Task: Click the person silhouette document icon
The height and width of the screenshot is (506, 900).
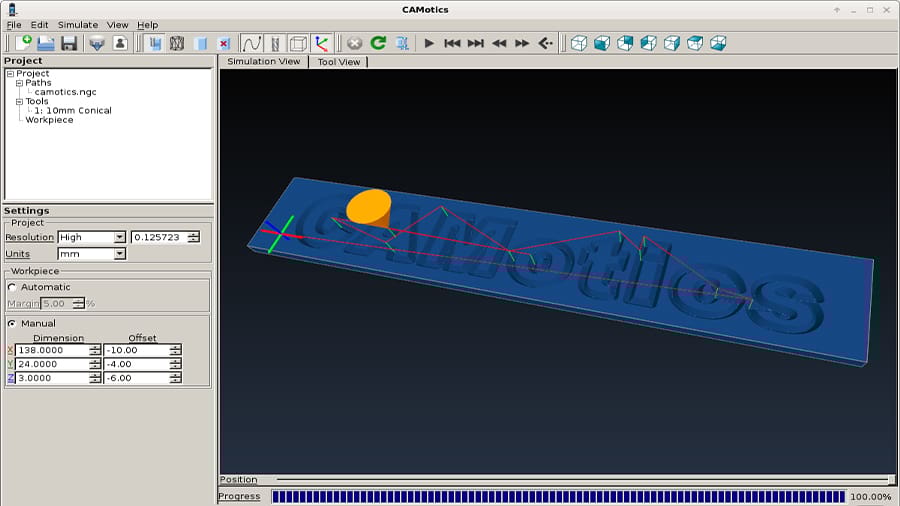Action: click(120, 43)
